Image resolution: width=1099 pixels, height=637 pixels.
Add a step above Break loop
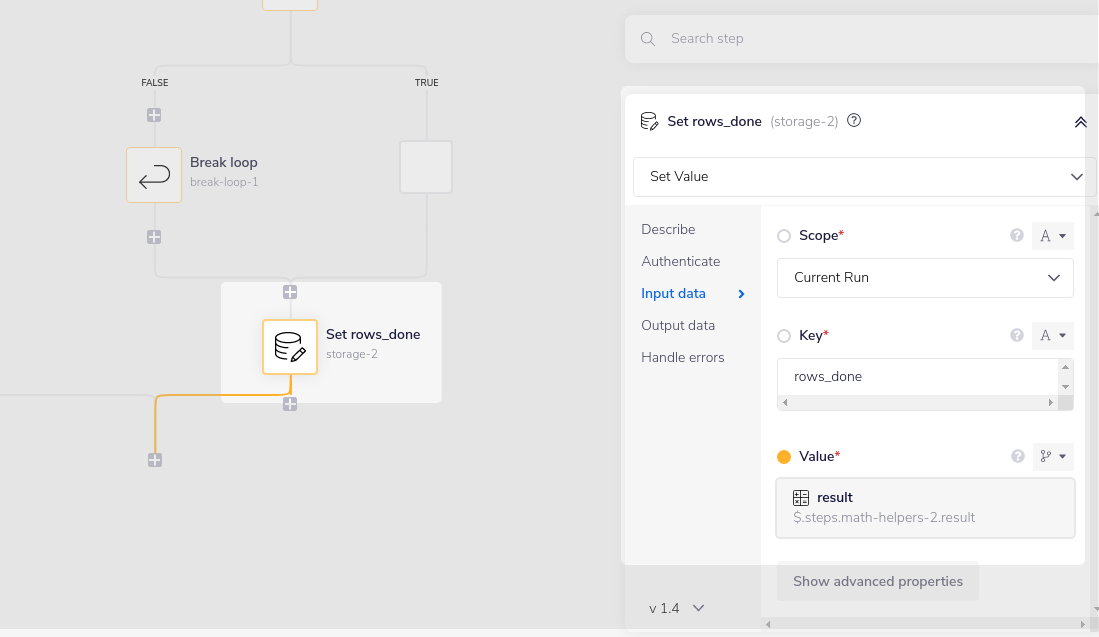[154, 115]
